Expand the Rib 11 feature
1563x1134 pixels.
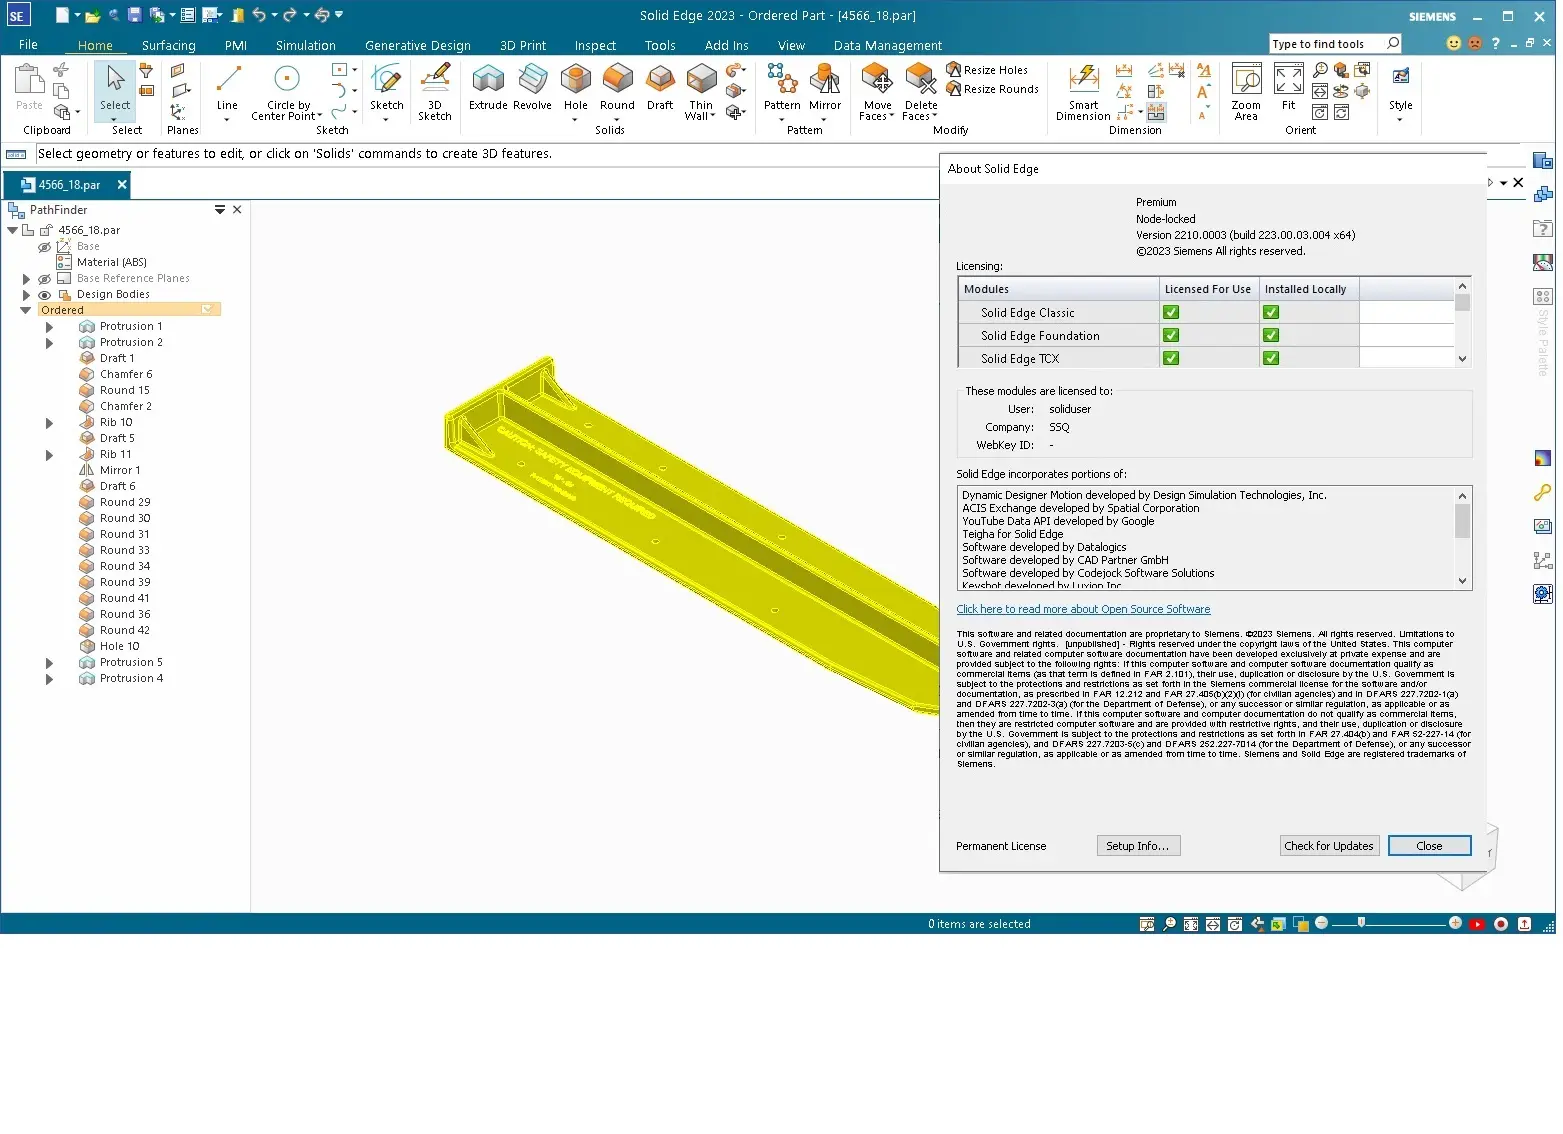pos(49,455)
